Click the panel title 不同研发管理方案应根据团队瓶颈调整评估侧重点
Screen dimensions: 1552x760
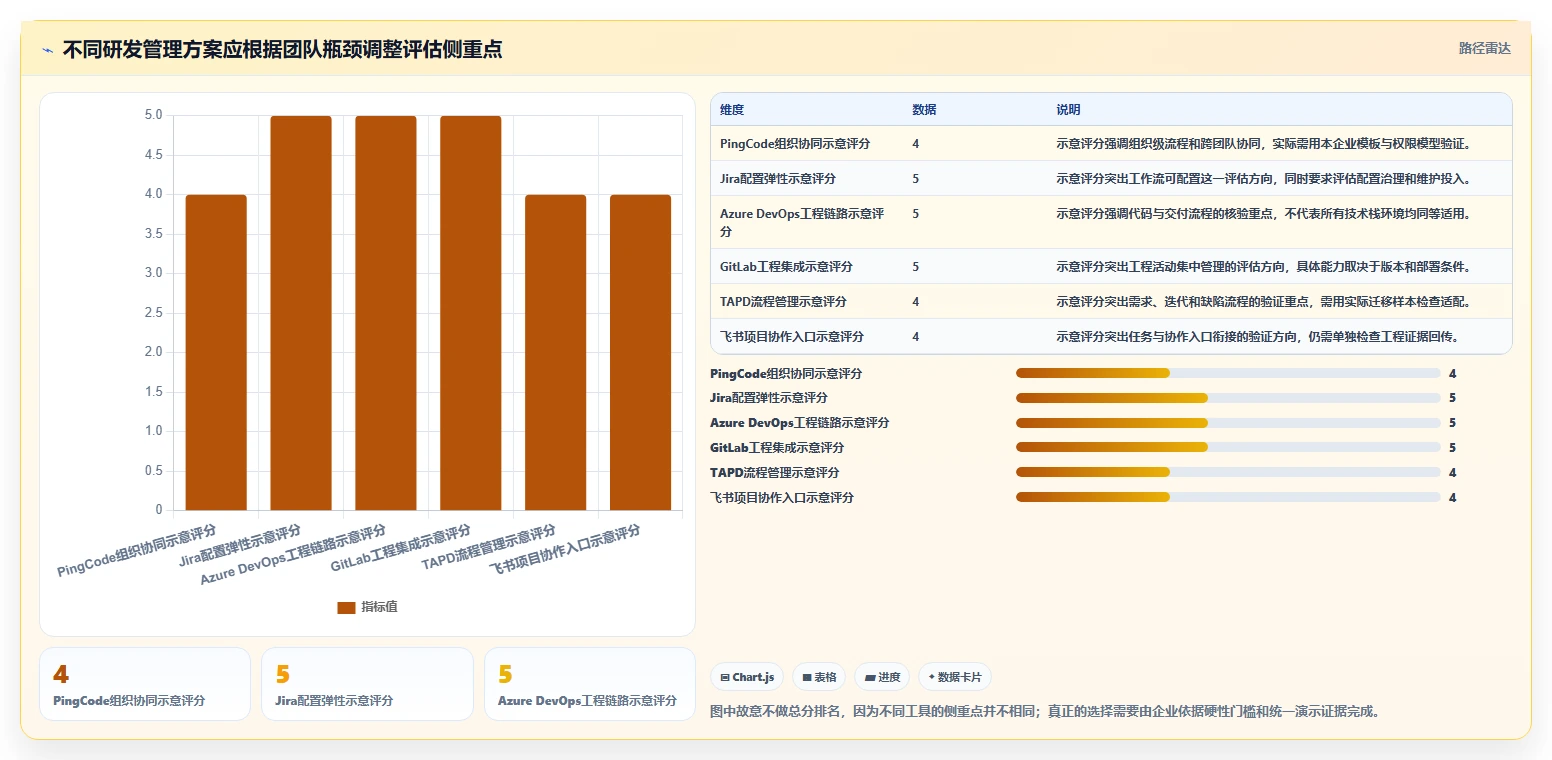click(x=282, y=49)
